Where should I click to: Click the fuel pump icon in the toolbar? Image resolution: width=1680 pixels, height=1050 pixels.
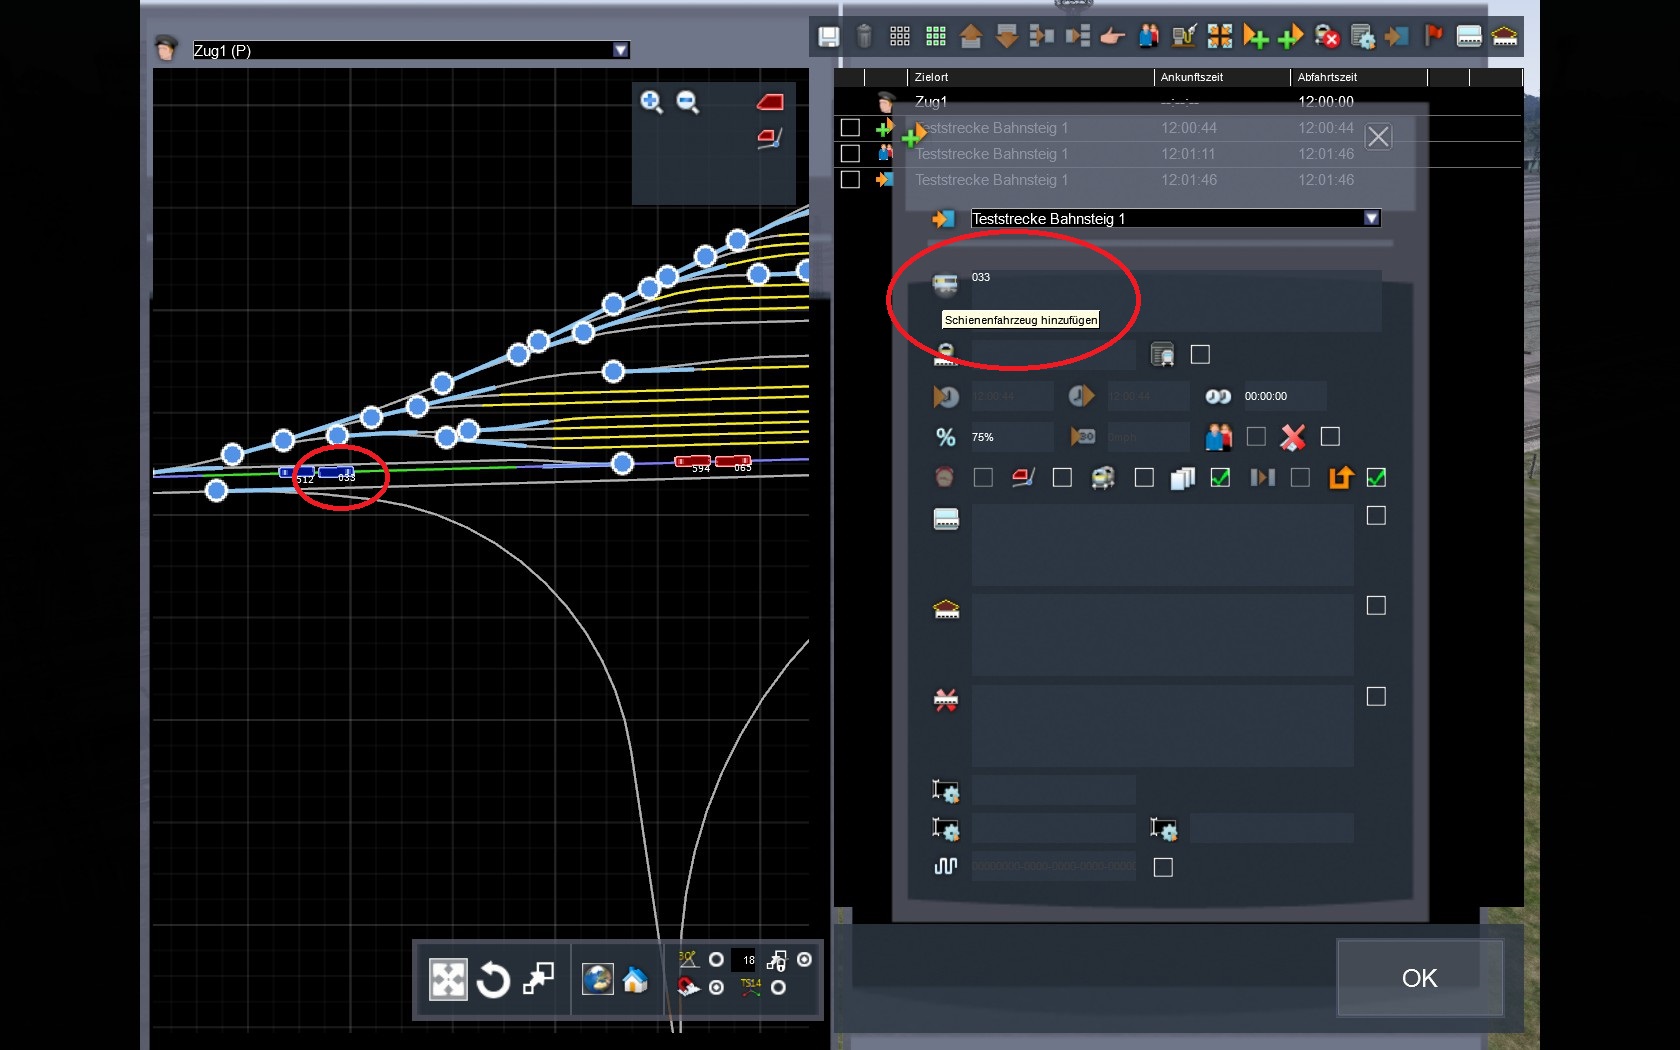pos(1184,37)
